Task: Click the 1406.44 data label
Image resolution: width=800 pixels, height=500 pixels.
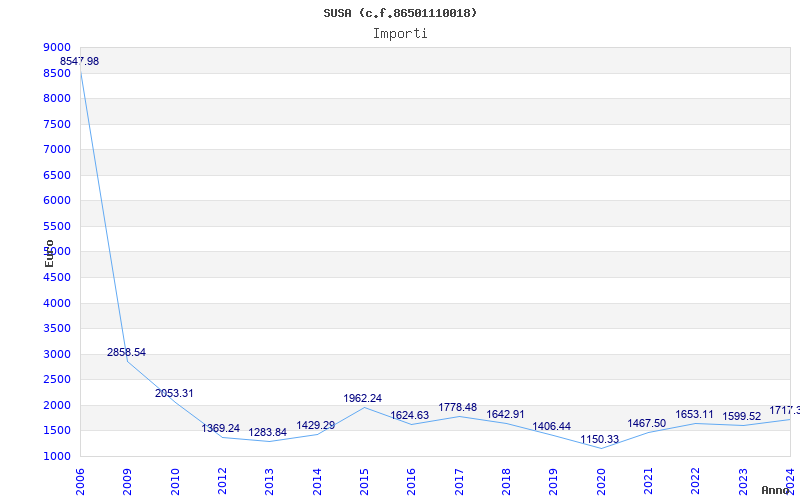Action: click(x=552, y=426)
